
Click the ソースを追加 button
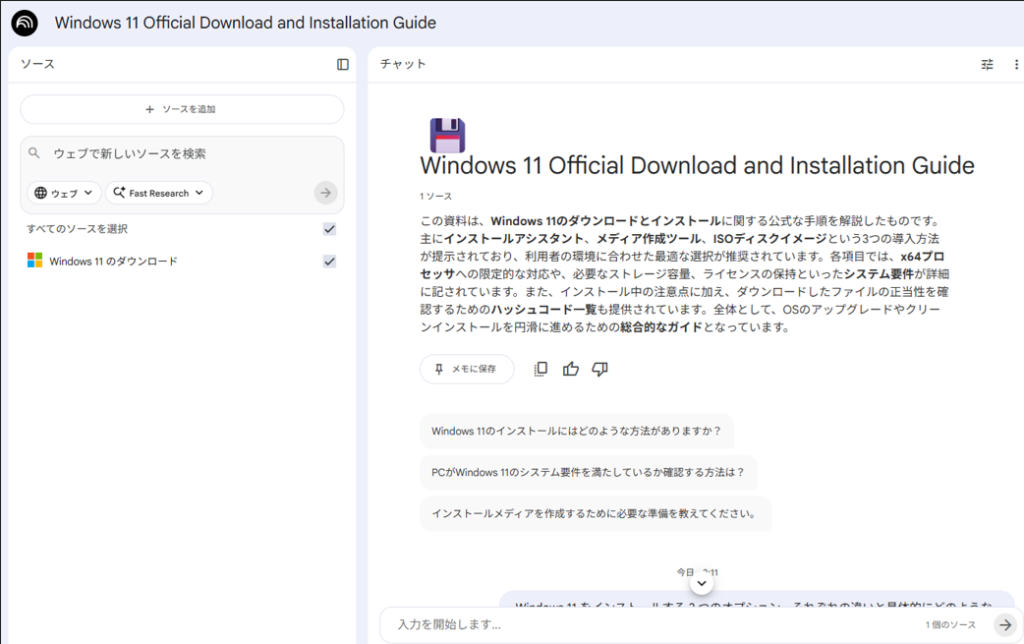[182, 109]
